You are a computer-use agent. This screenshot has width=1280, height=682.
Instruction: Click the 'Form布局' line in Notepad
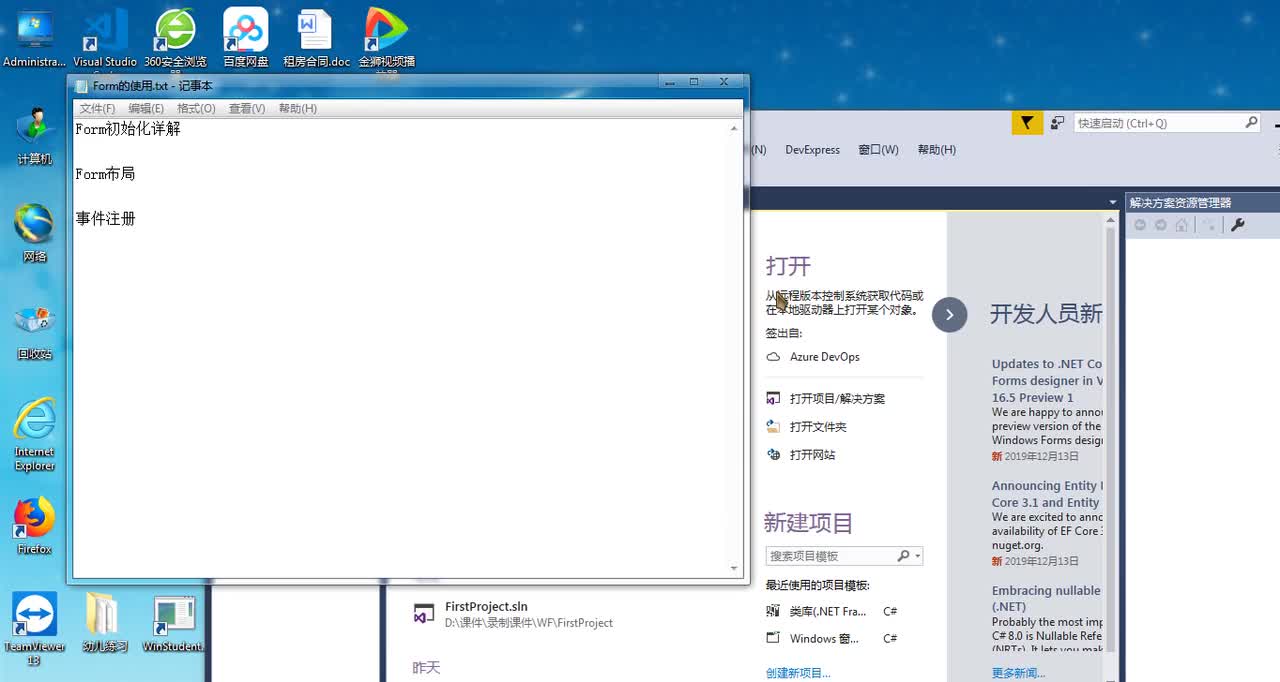coord(105,174)
